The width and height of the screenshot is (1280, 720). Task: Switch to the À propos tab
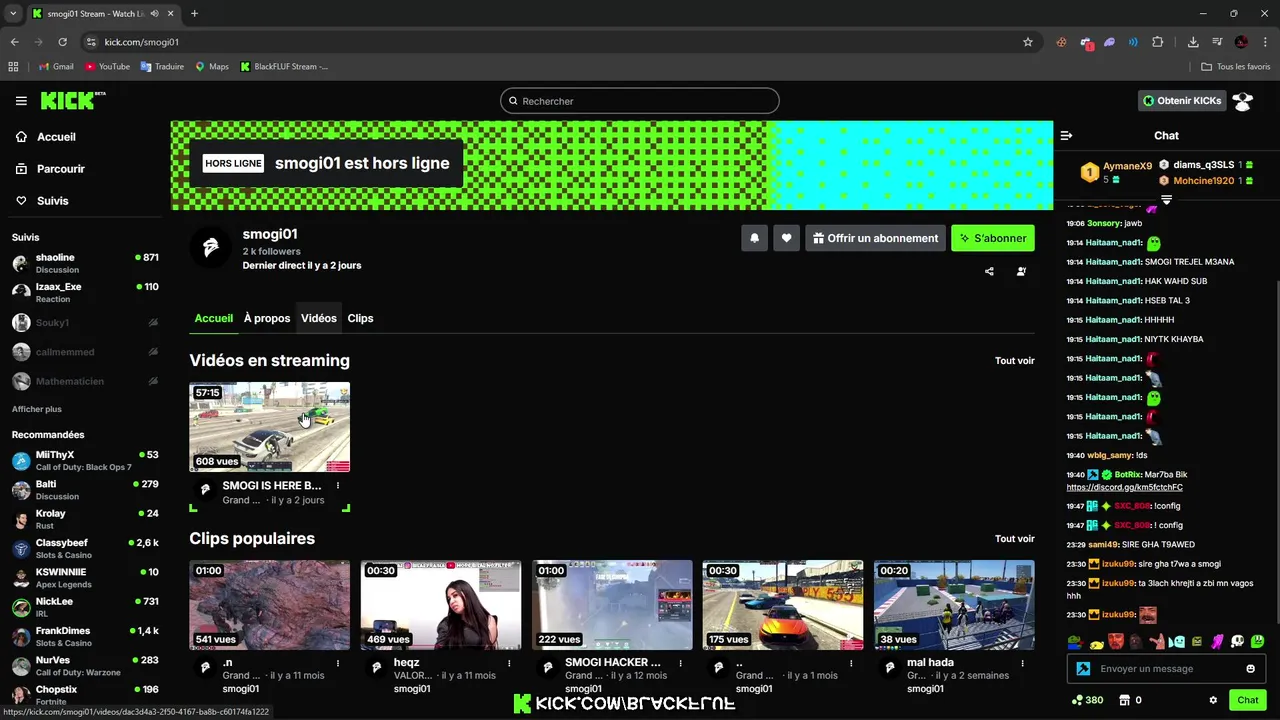(x=267, y=318)
